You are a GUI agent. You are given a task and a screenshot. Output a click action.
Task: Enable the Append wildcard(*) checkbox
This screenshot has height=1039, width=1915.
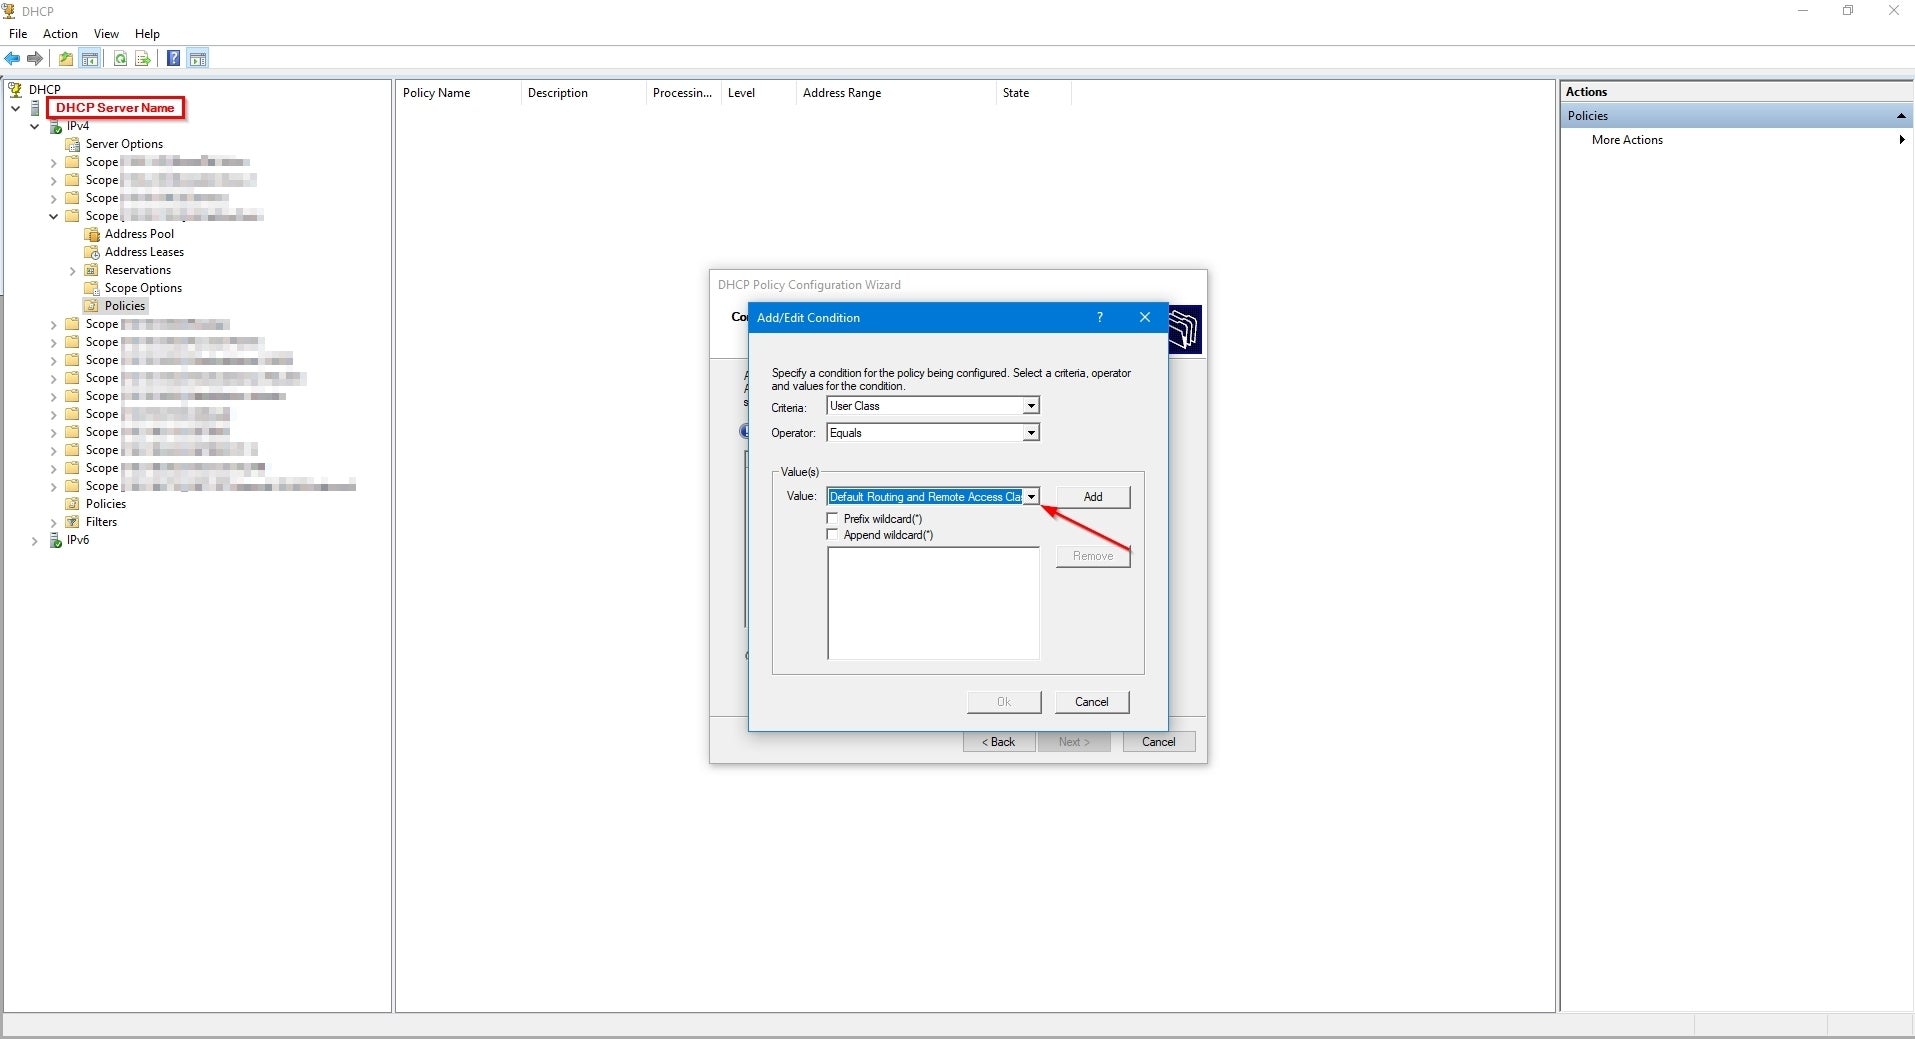(x=833, y=535)
